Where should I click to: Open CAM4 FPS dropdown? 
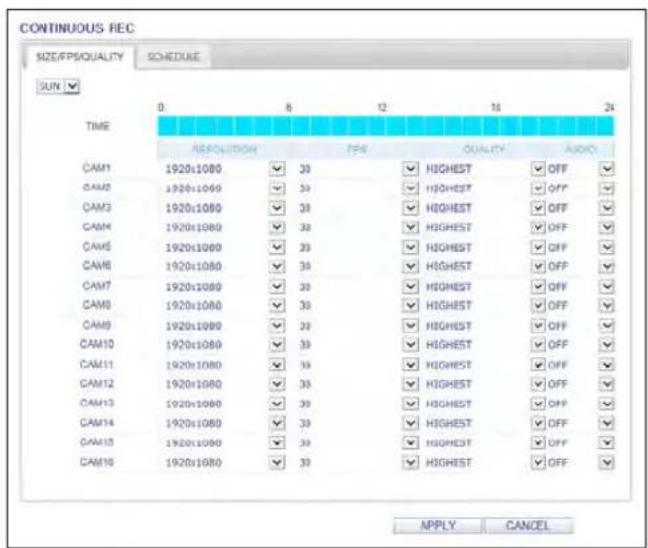point(410,227)
